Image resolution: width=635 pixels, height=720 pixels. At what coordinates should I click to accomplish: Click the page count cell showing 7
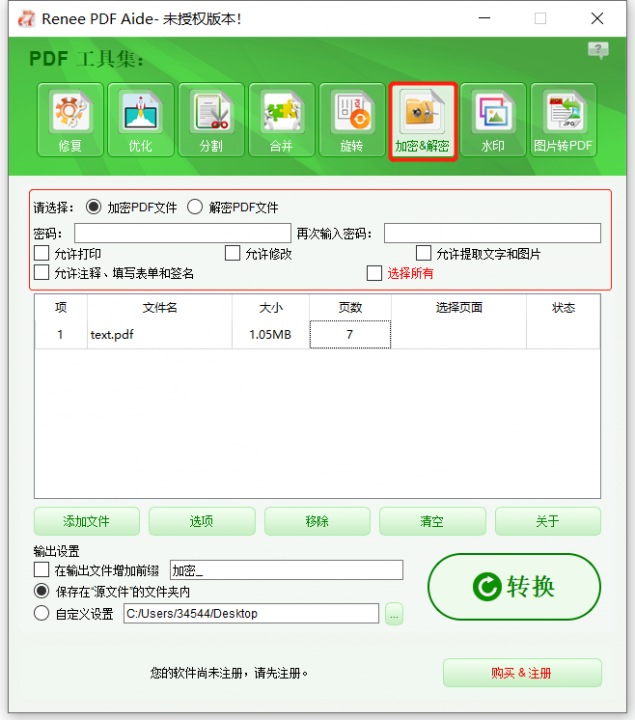(x=350, y=334)
